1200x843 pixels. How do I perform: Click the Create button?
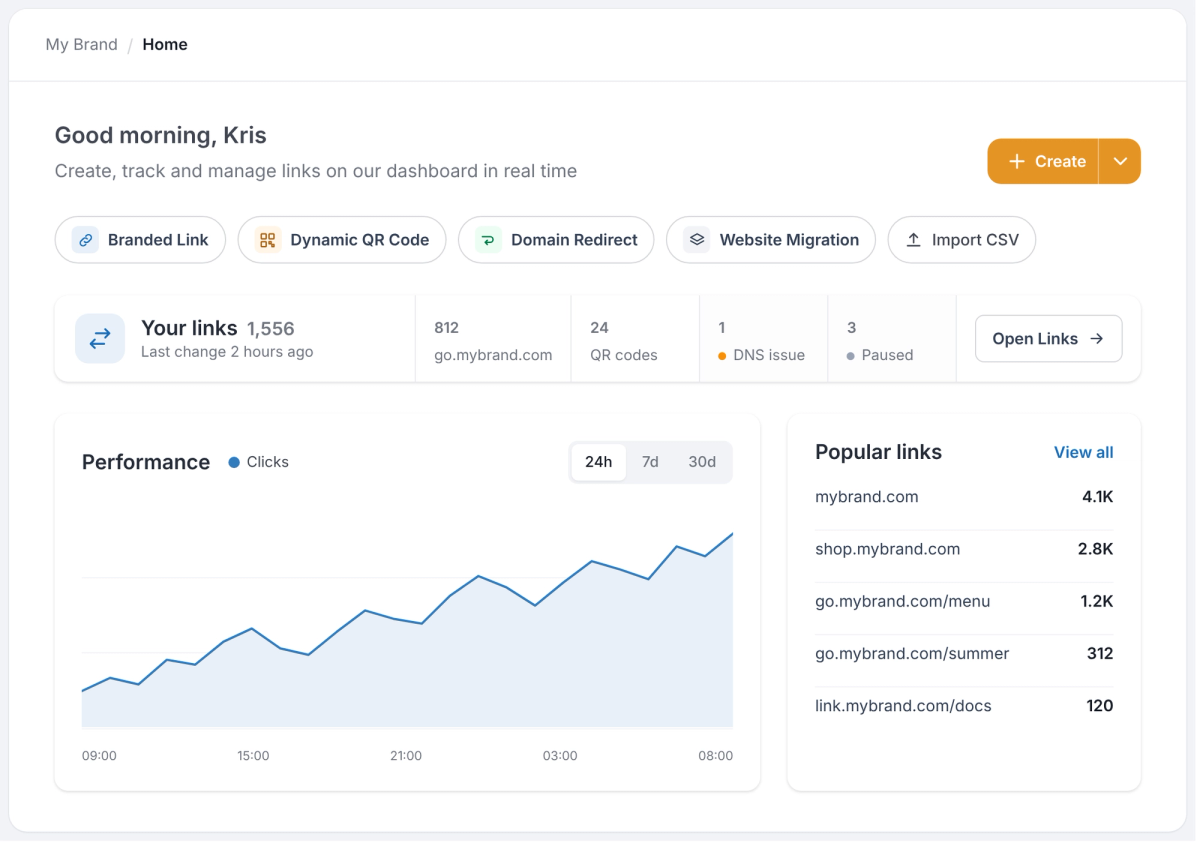click(1043, 161)
